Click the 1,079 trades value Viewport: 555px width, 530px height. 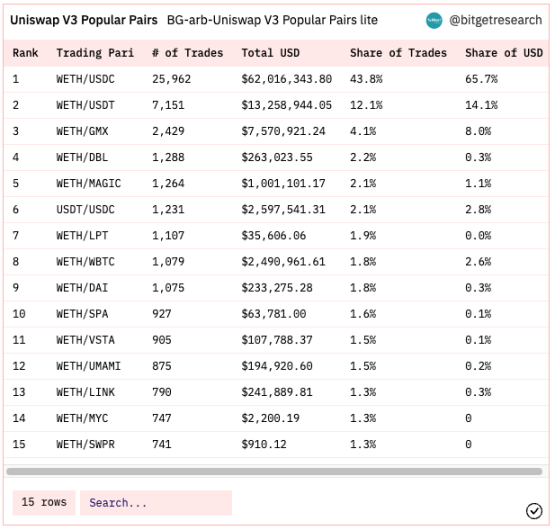[168, 262]
